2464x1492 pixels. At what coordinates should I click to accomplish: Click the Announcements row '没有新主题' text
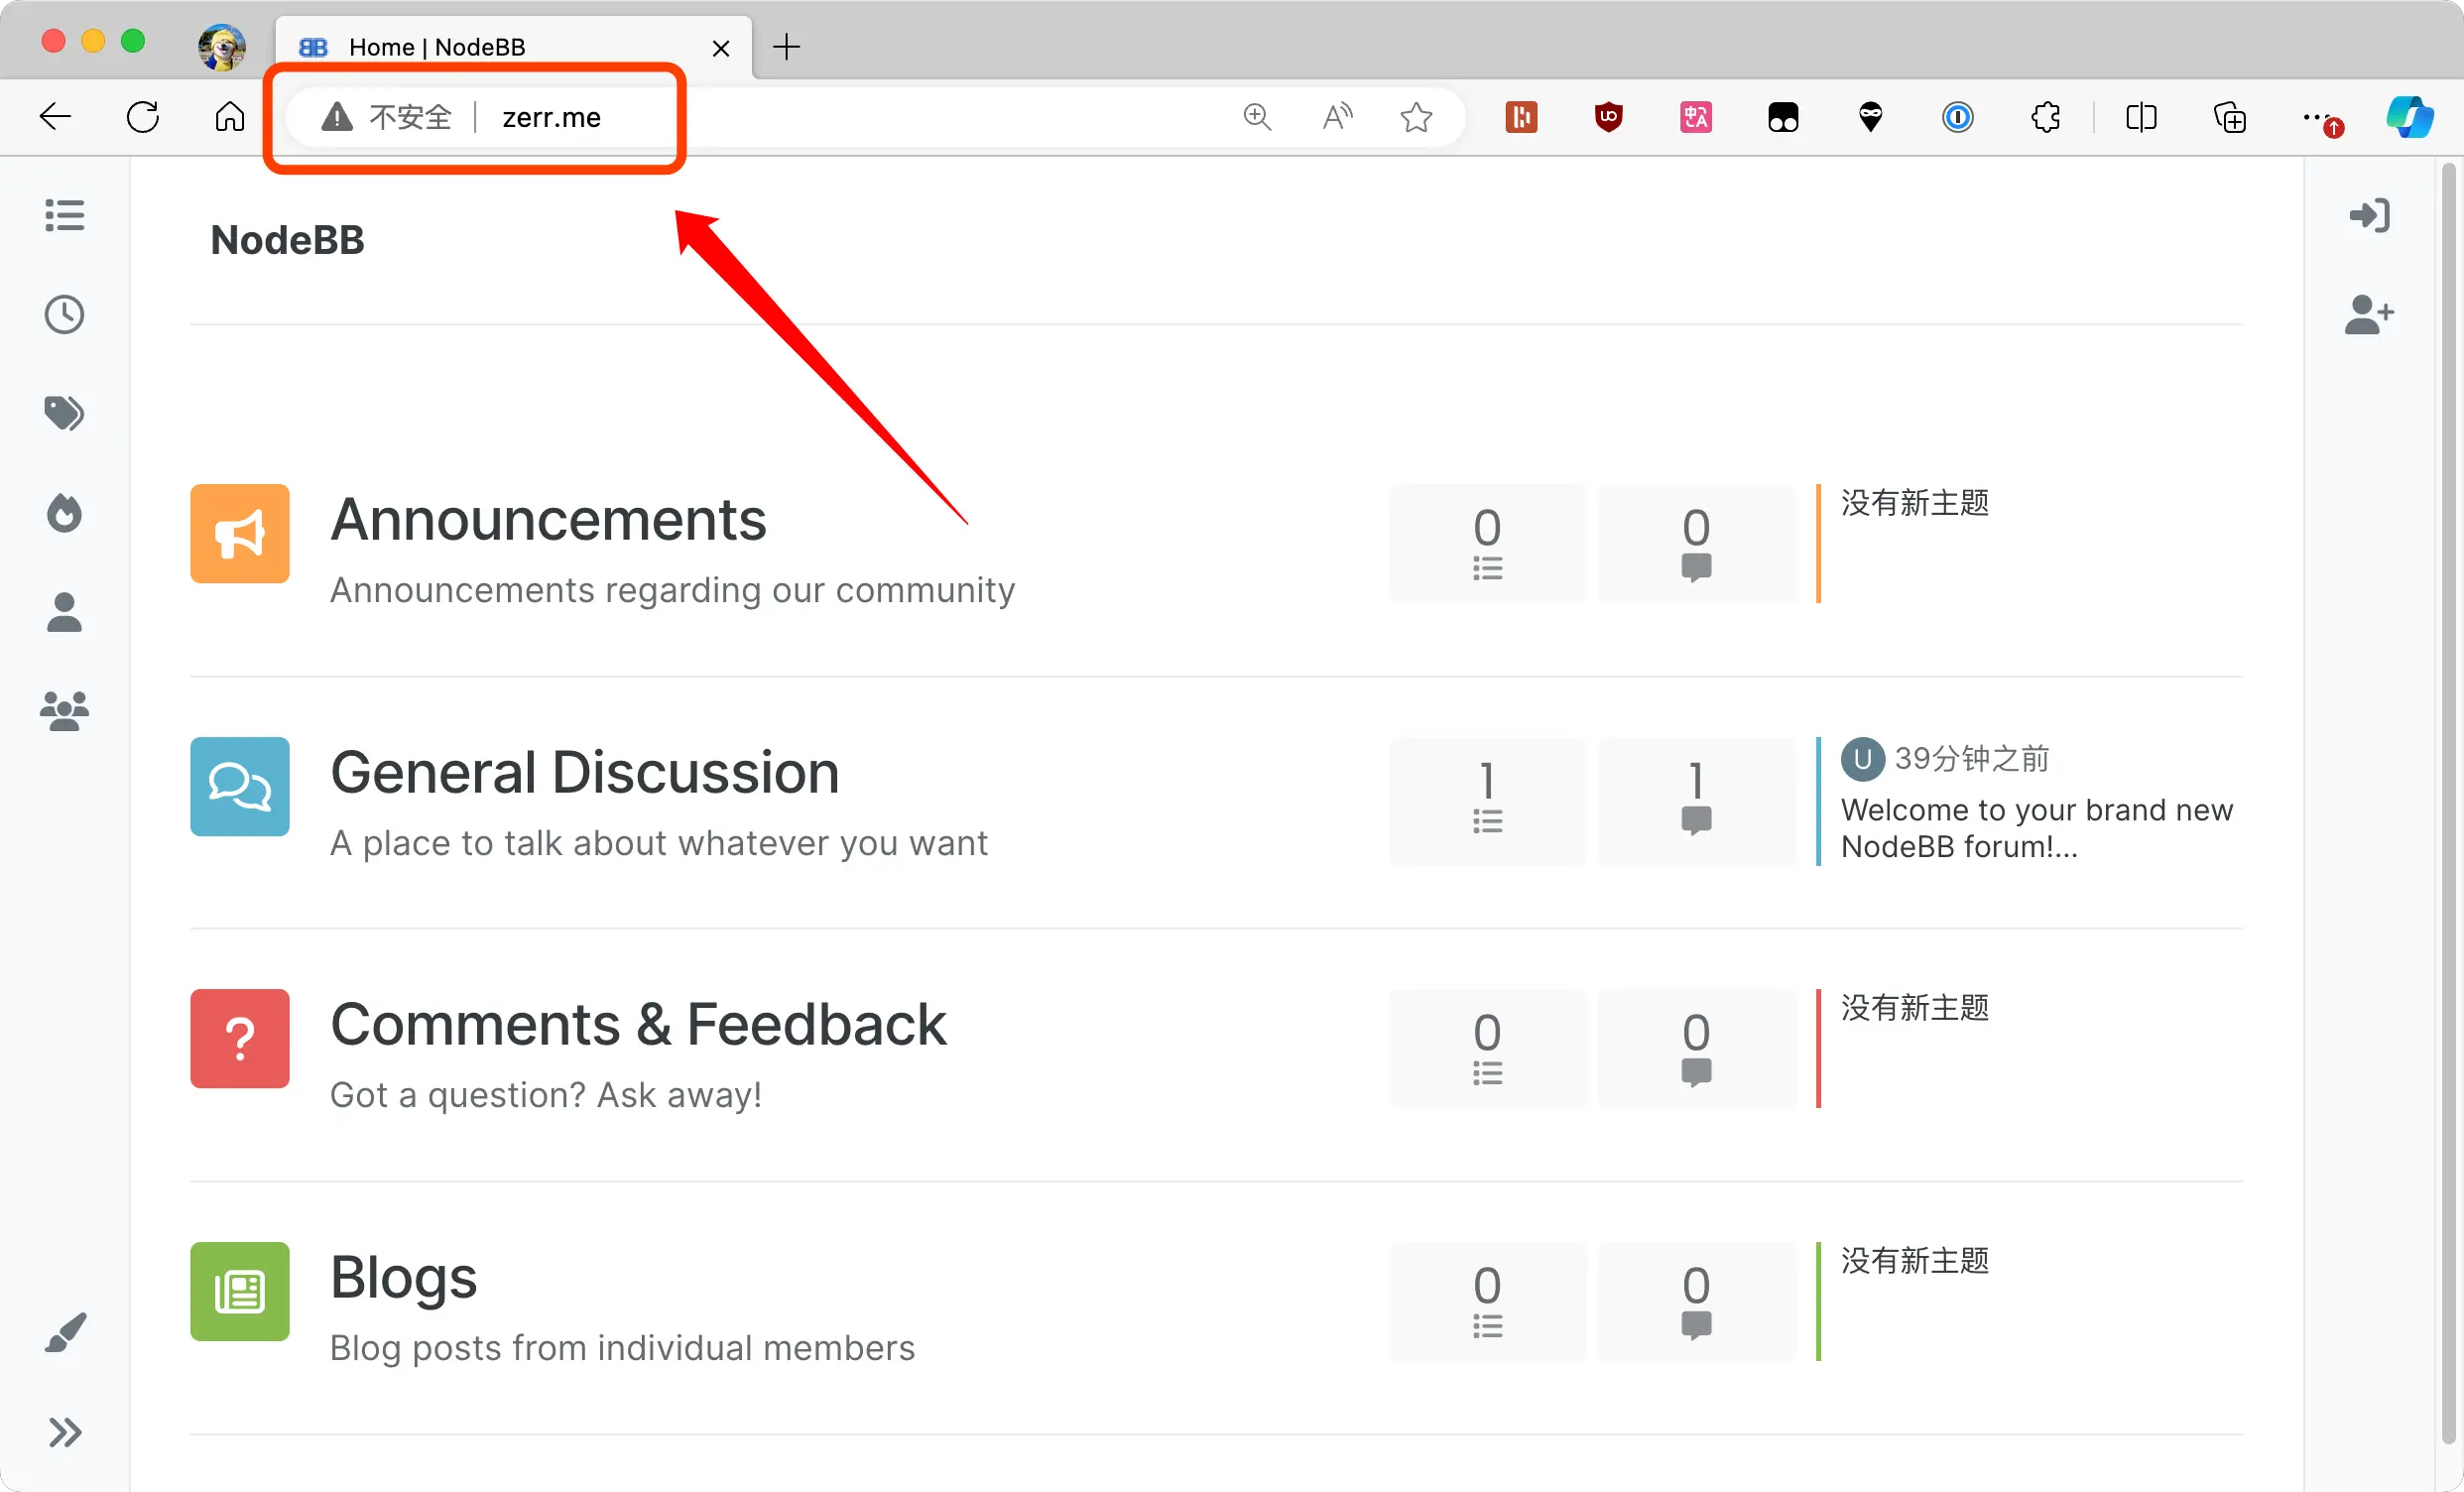tap(1915, 503)
